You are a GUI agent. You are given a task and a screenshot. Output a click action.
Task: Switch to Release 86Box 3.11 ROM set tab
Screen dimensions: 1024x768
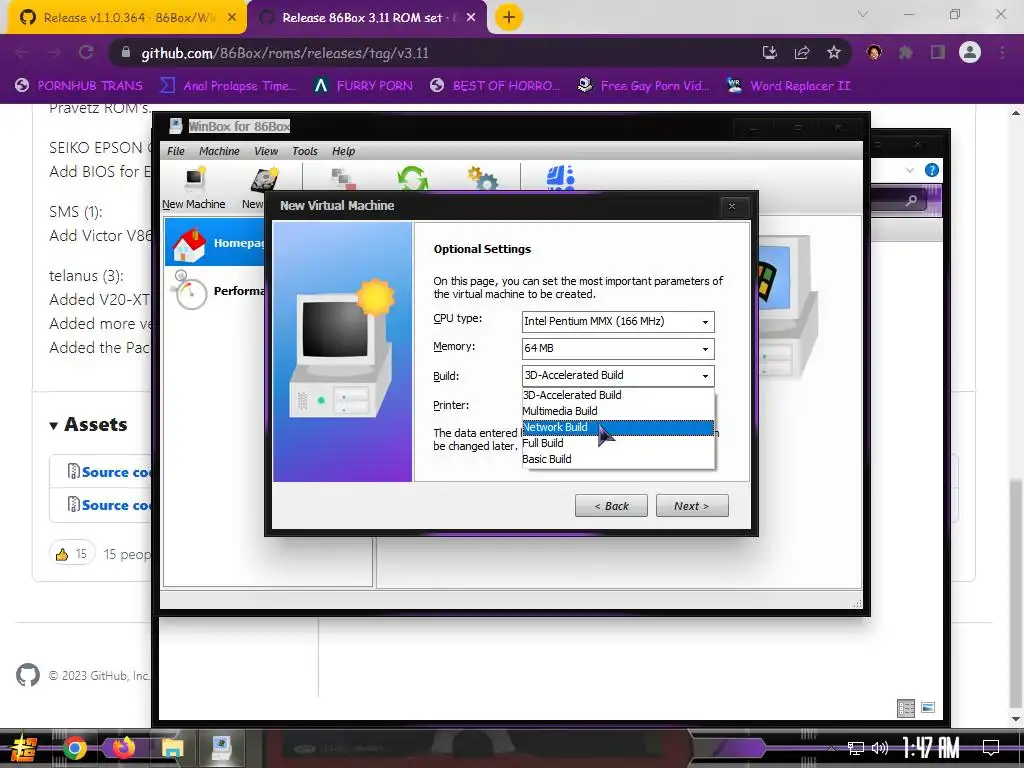click(x=367, y=18)
